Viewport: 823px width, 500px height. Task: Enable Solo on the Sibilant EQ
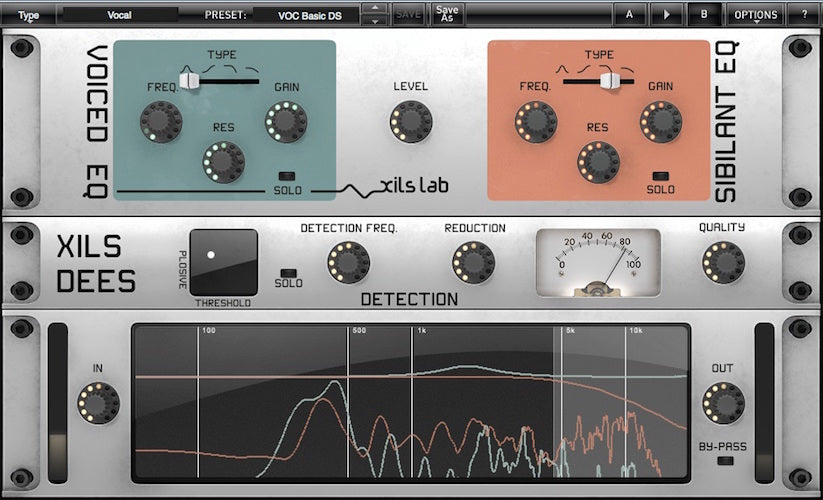[x=660, y=175]
